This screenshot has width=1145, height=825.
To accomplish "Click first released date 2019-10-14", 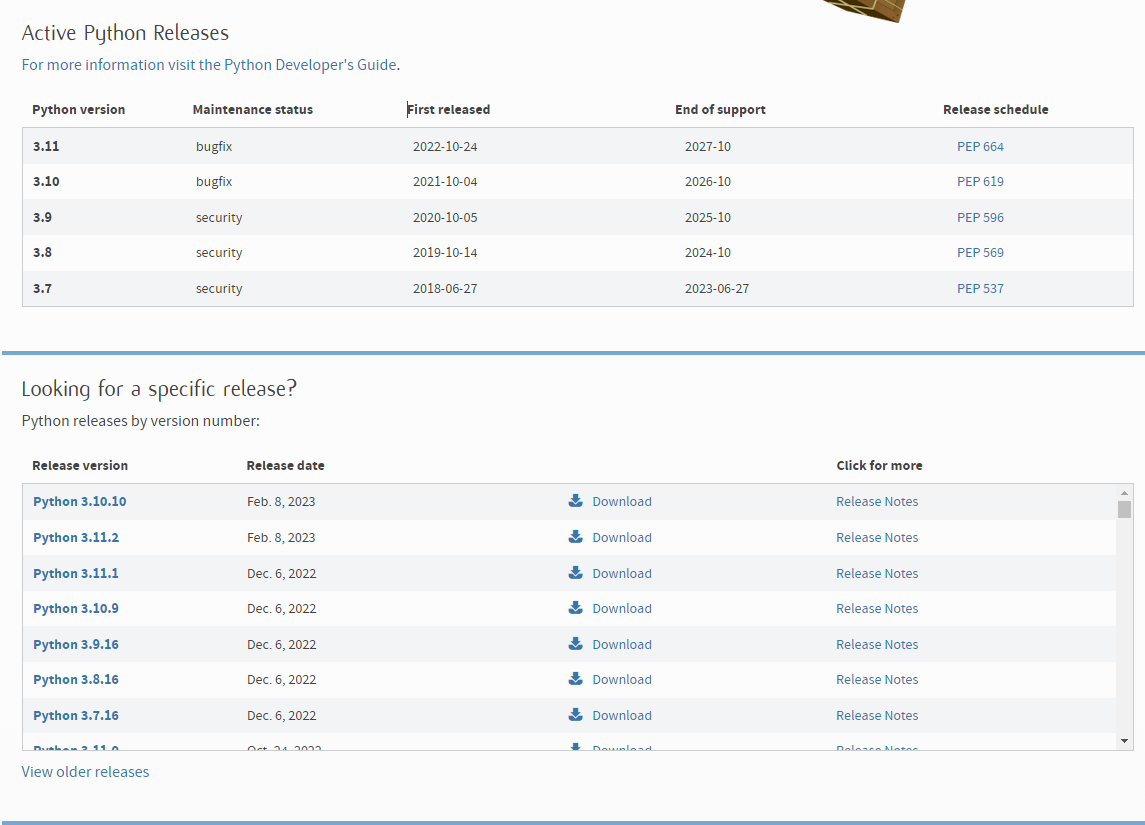I will pos(445,253).
